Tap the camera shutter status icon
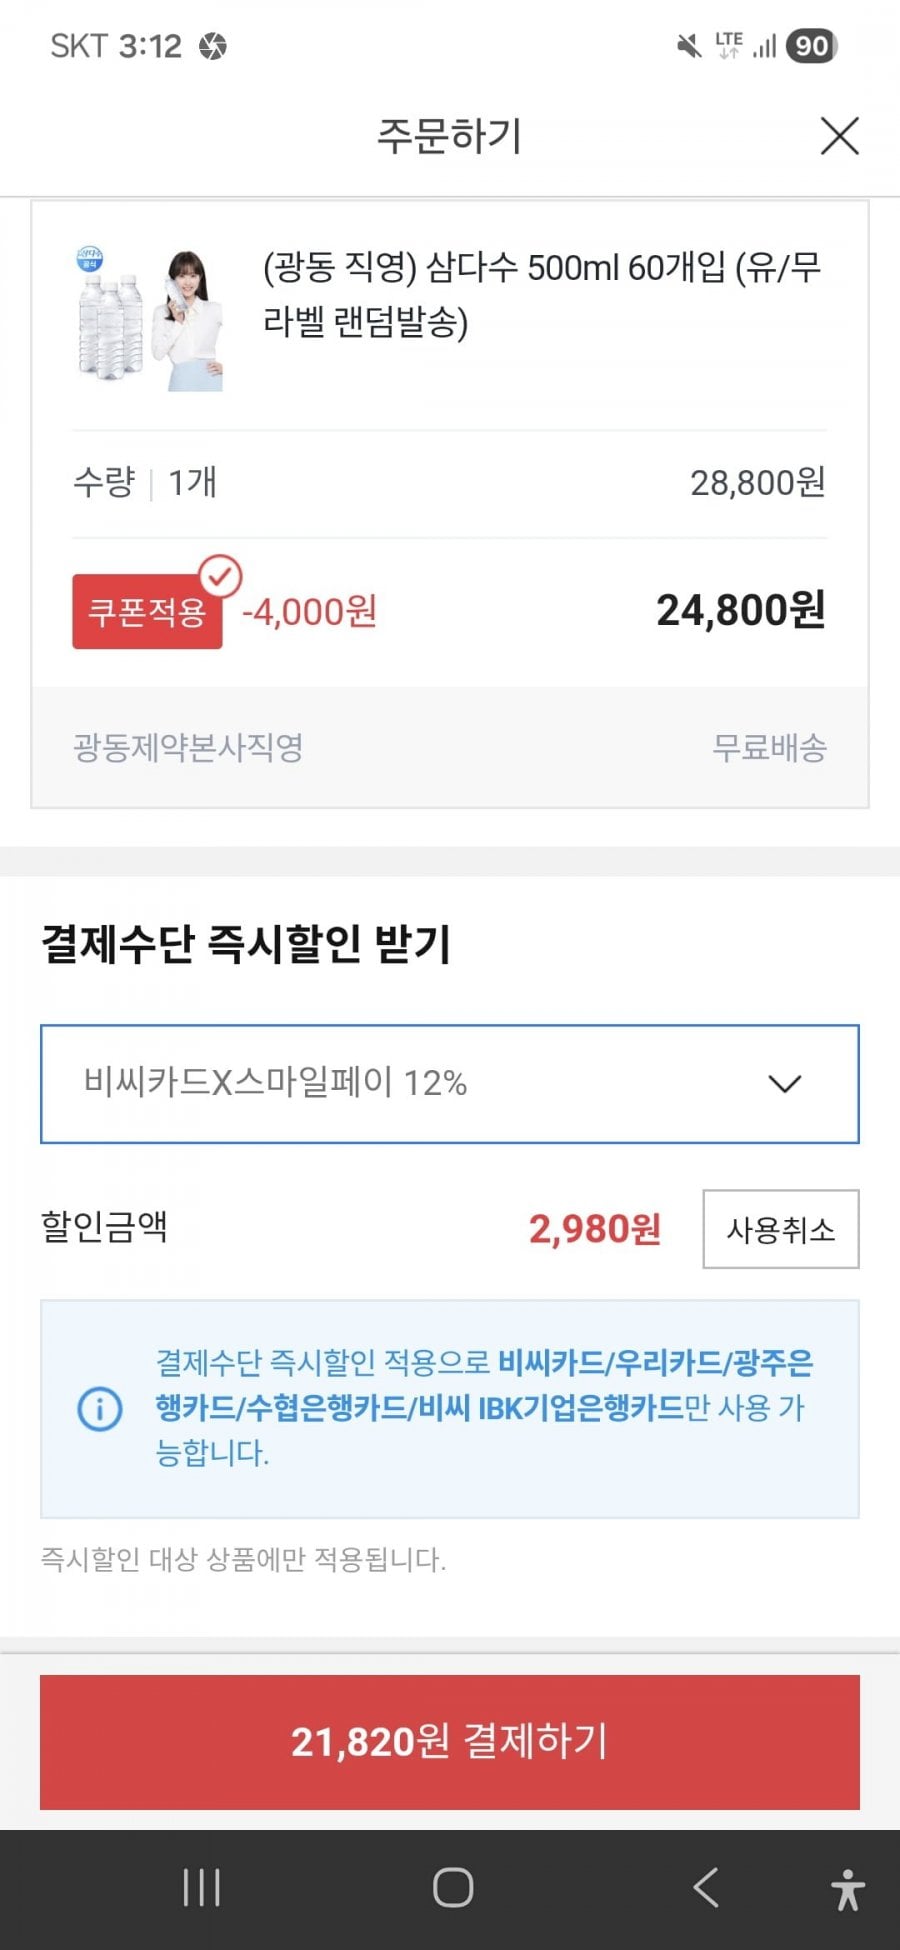This screenshot has width=900, height=1950. pyautogui.click(x=213, y=46)
